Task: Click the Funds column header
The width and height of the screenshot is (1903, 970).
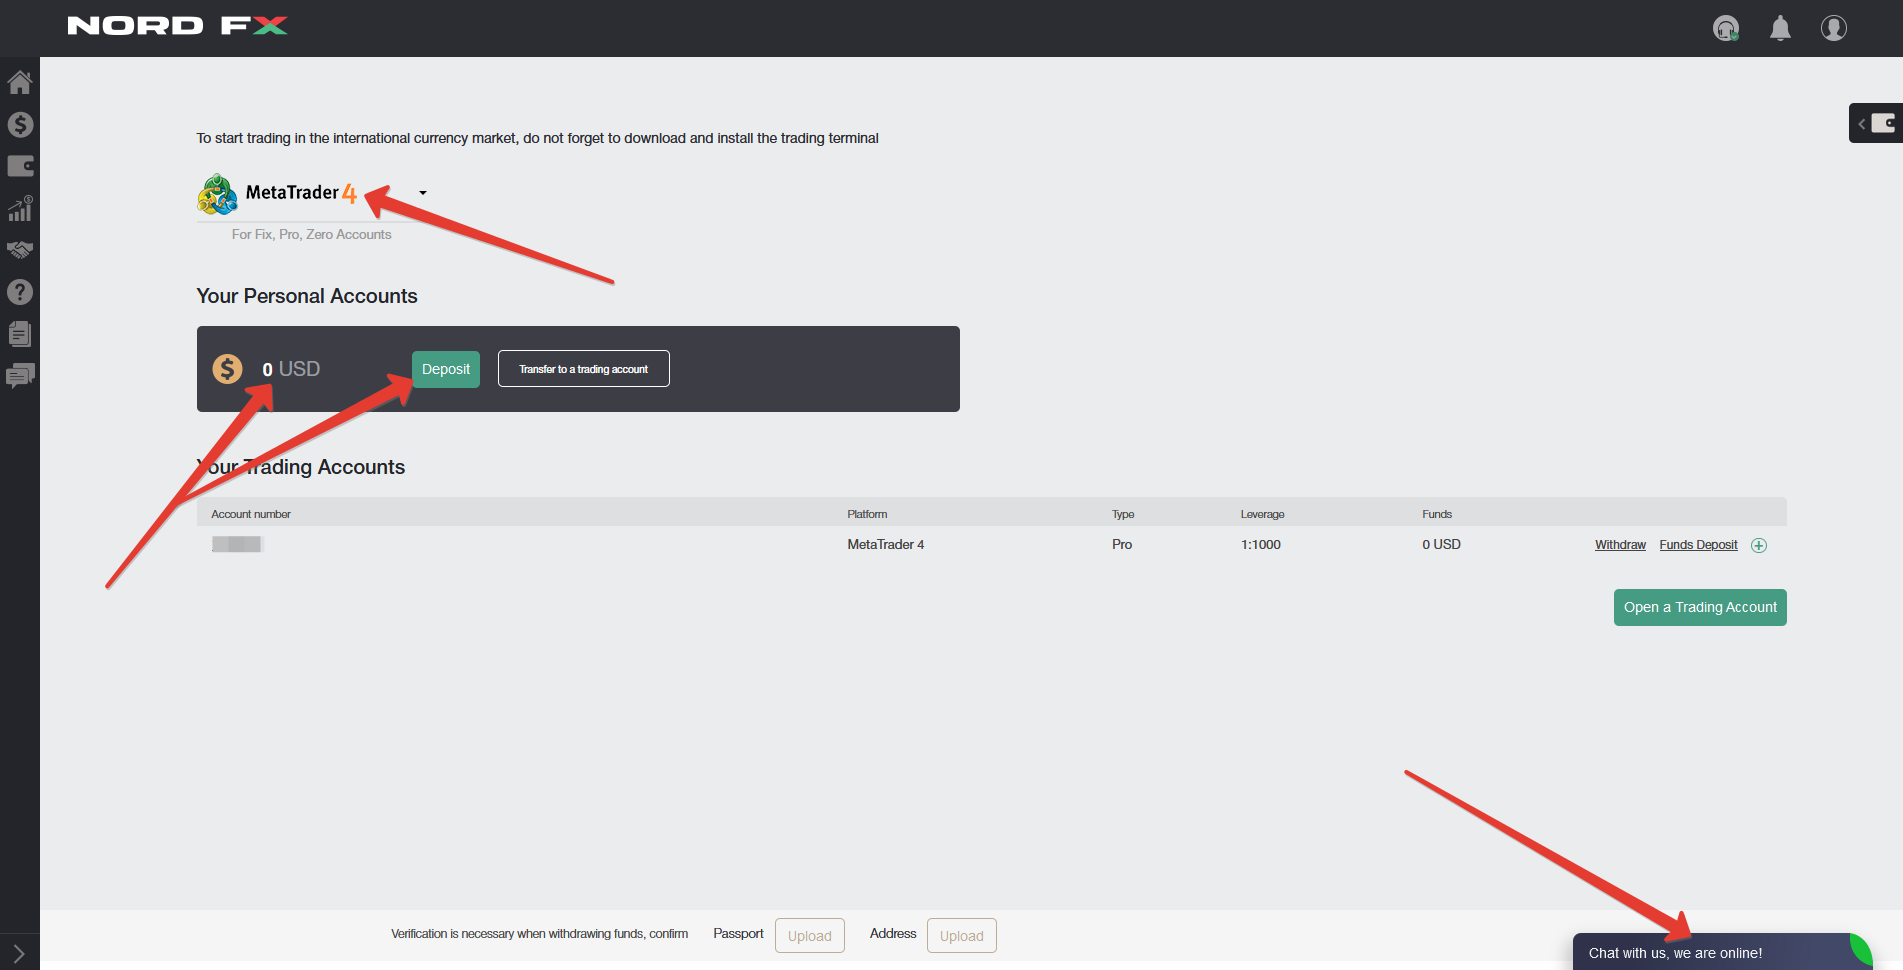Action: pos(1437,514)
